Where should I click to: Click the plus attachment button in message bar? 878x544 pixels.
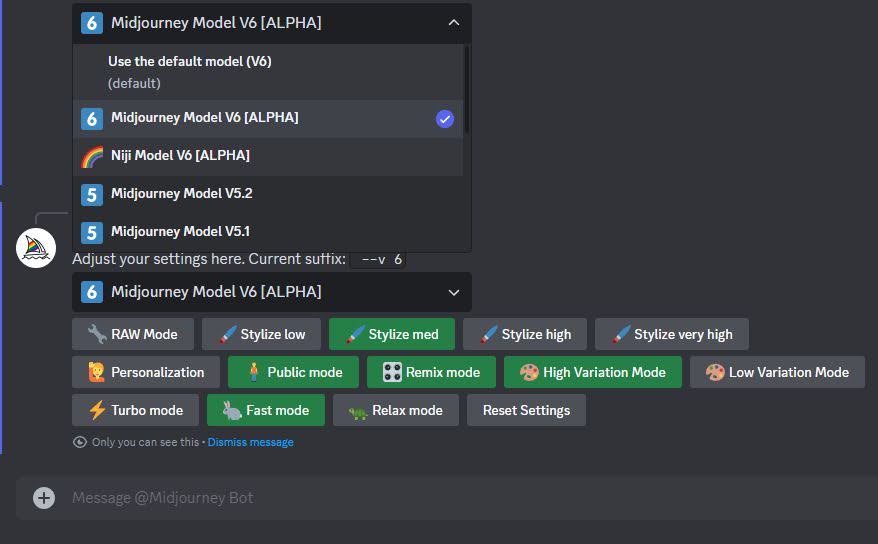pyautogui.click(x=44, y=498)
